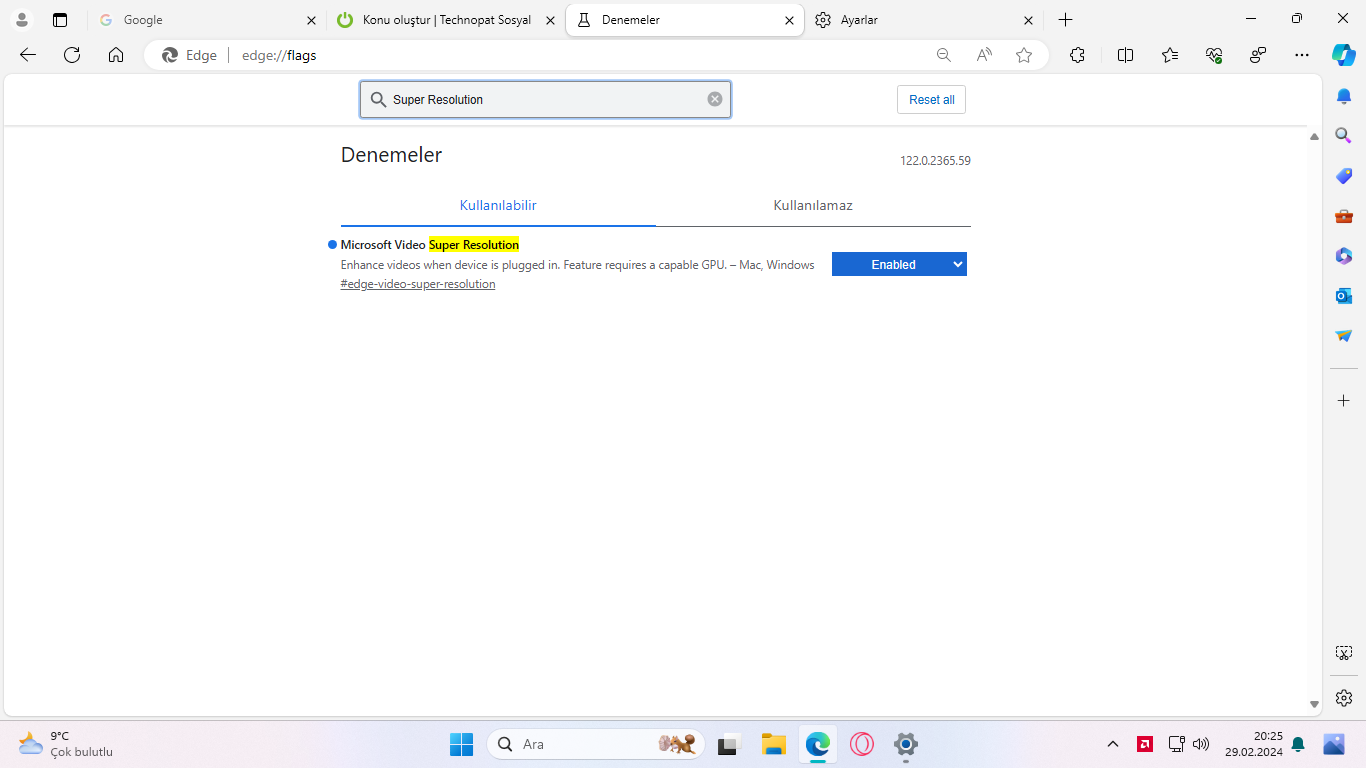1366x768 pixels.
Task: Open the volume control in system tray
Action: coord(1201,744)
